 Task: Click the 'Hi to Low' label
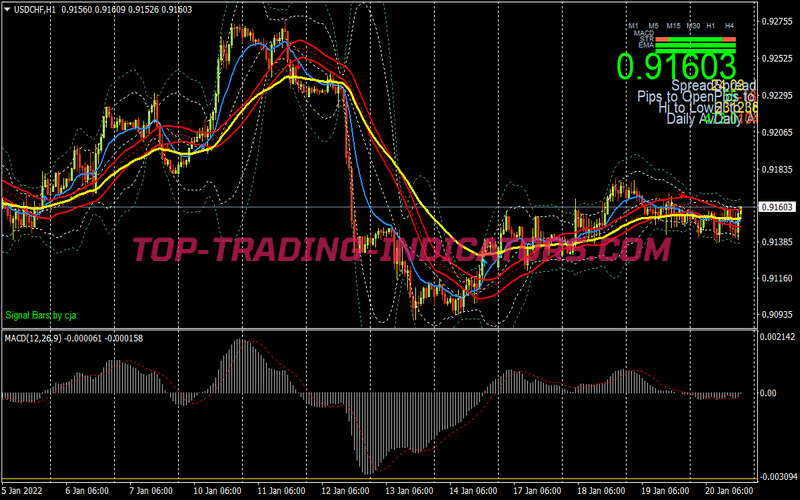pyautogui.click(x=686, y=108)
